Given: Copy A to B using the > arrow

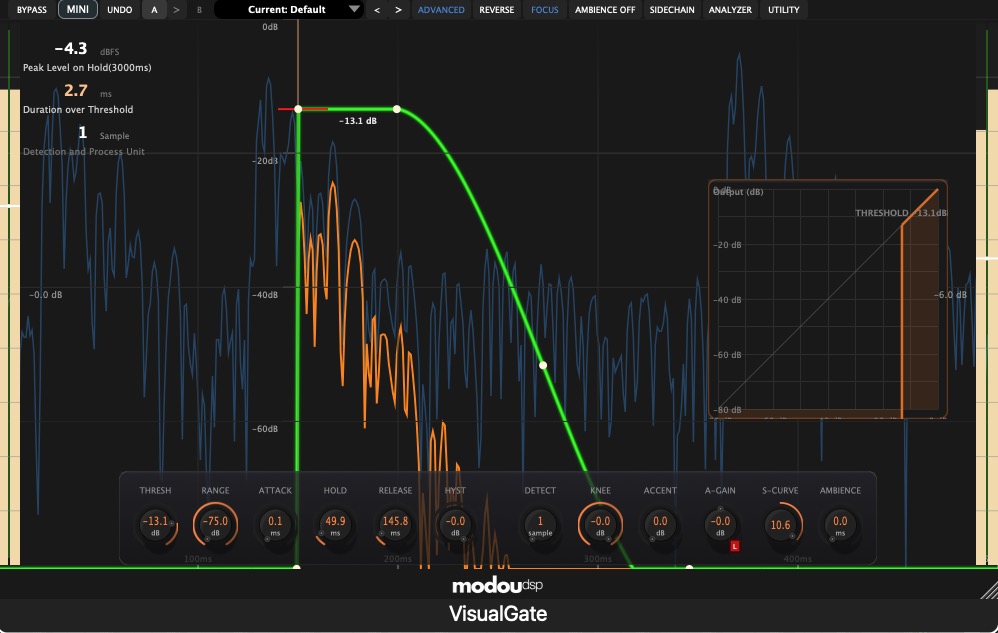Looking at the screenshot, I should (x=176, y=10).
